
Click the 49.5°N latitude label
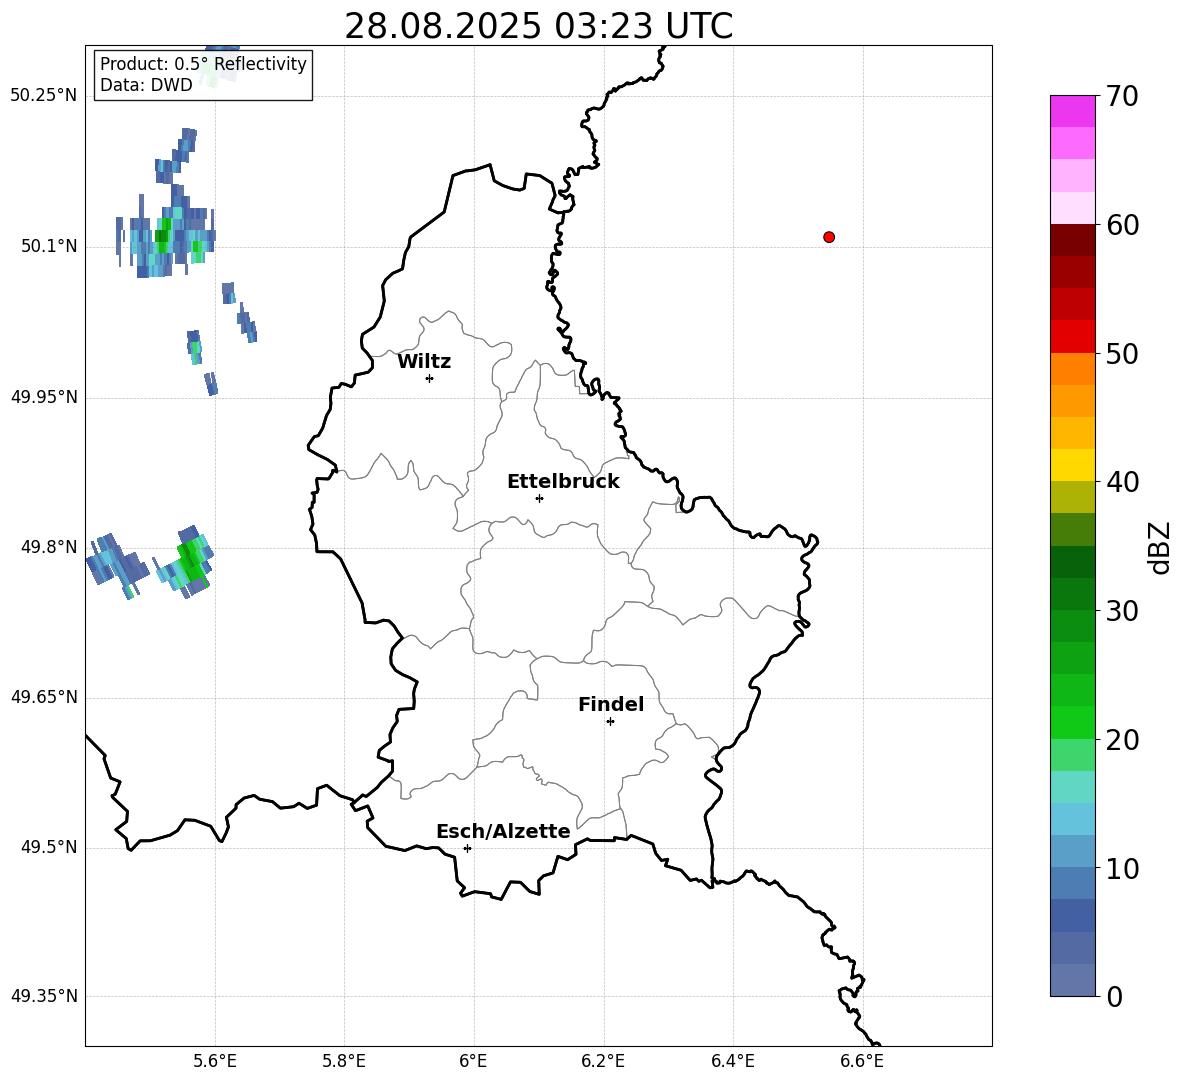tap(48, 847)
